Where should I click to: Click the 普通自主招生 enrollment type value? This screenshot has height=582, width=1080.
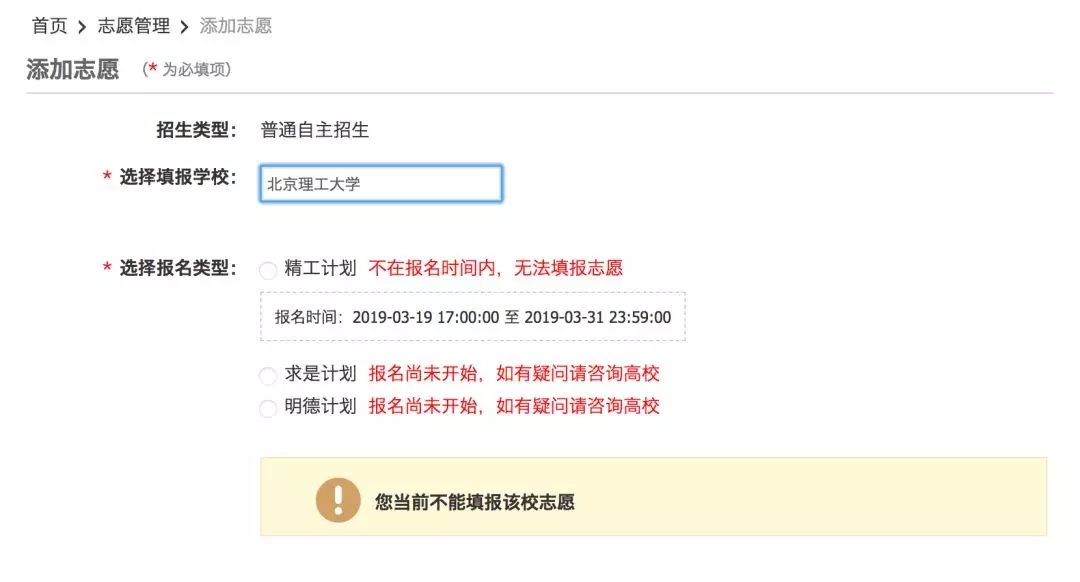click(315, 130)
